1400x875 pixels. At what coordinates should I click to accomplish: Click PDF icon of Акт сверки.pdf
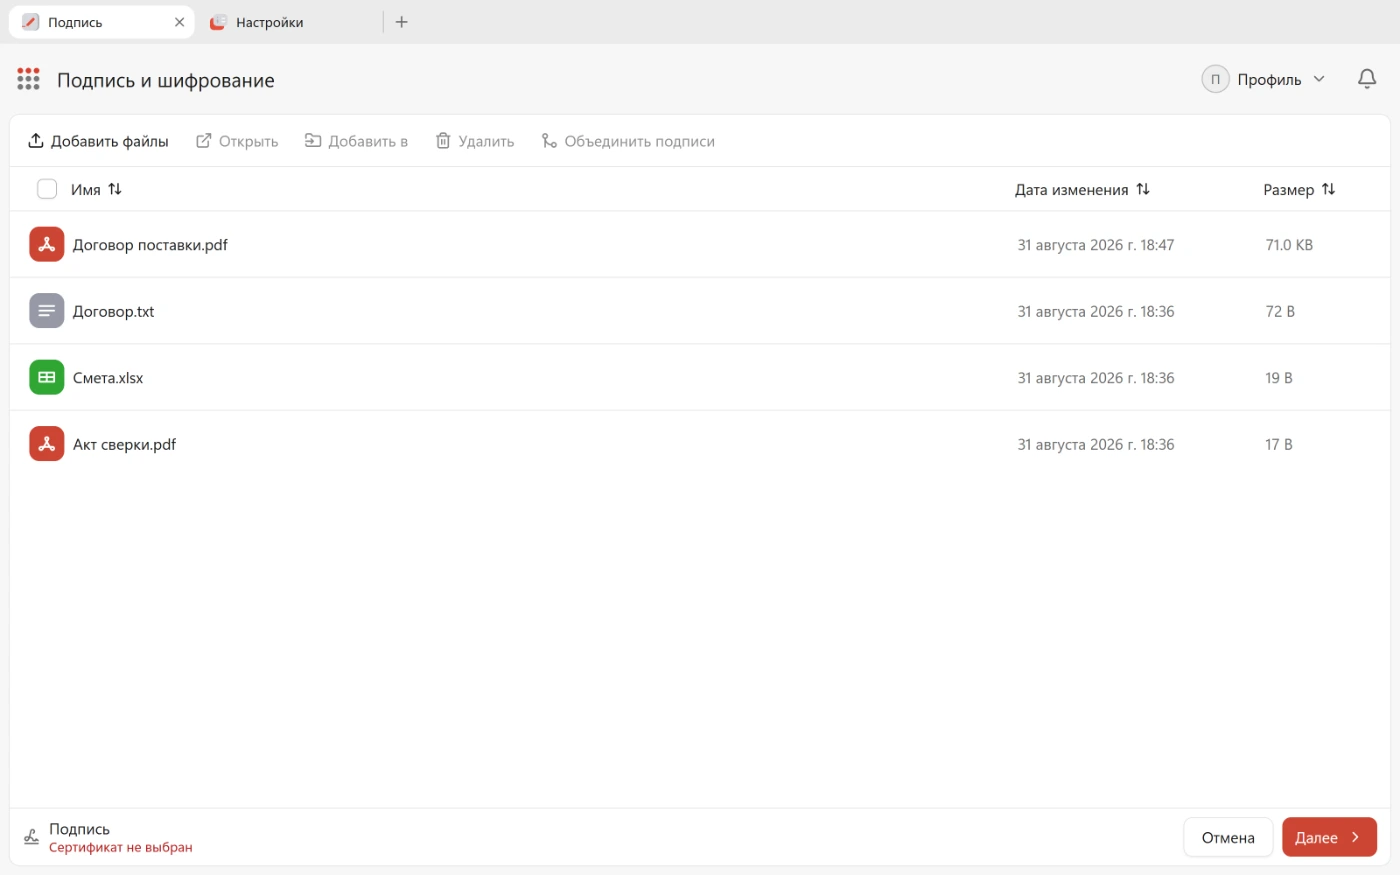coord(47,444)
